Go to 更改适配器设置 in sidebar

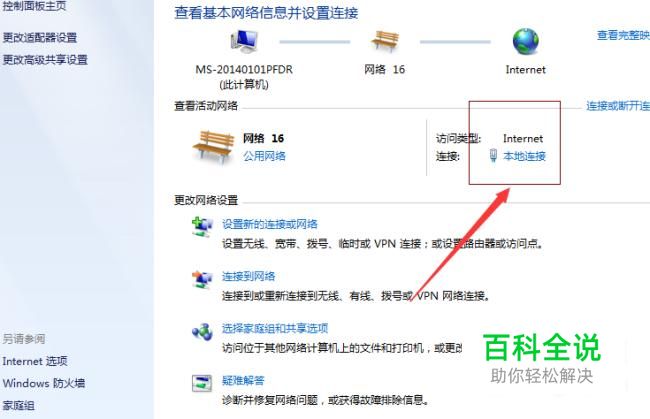[40, 38]
